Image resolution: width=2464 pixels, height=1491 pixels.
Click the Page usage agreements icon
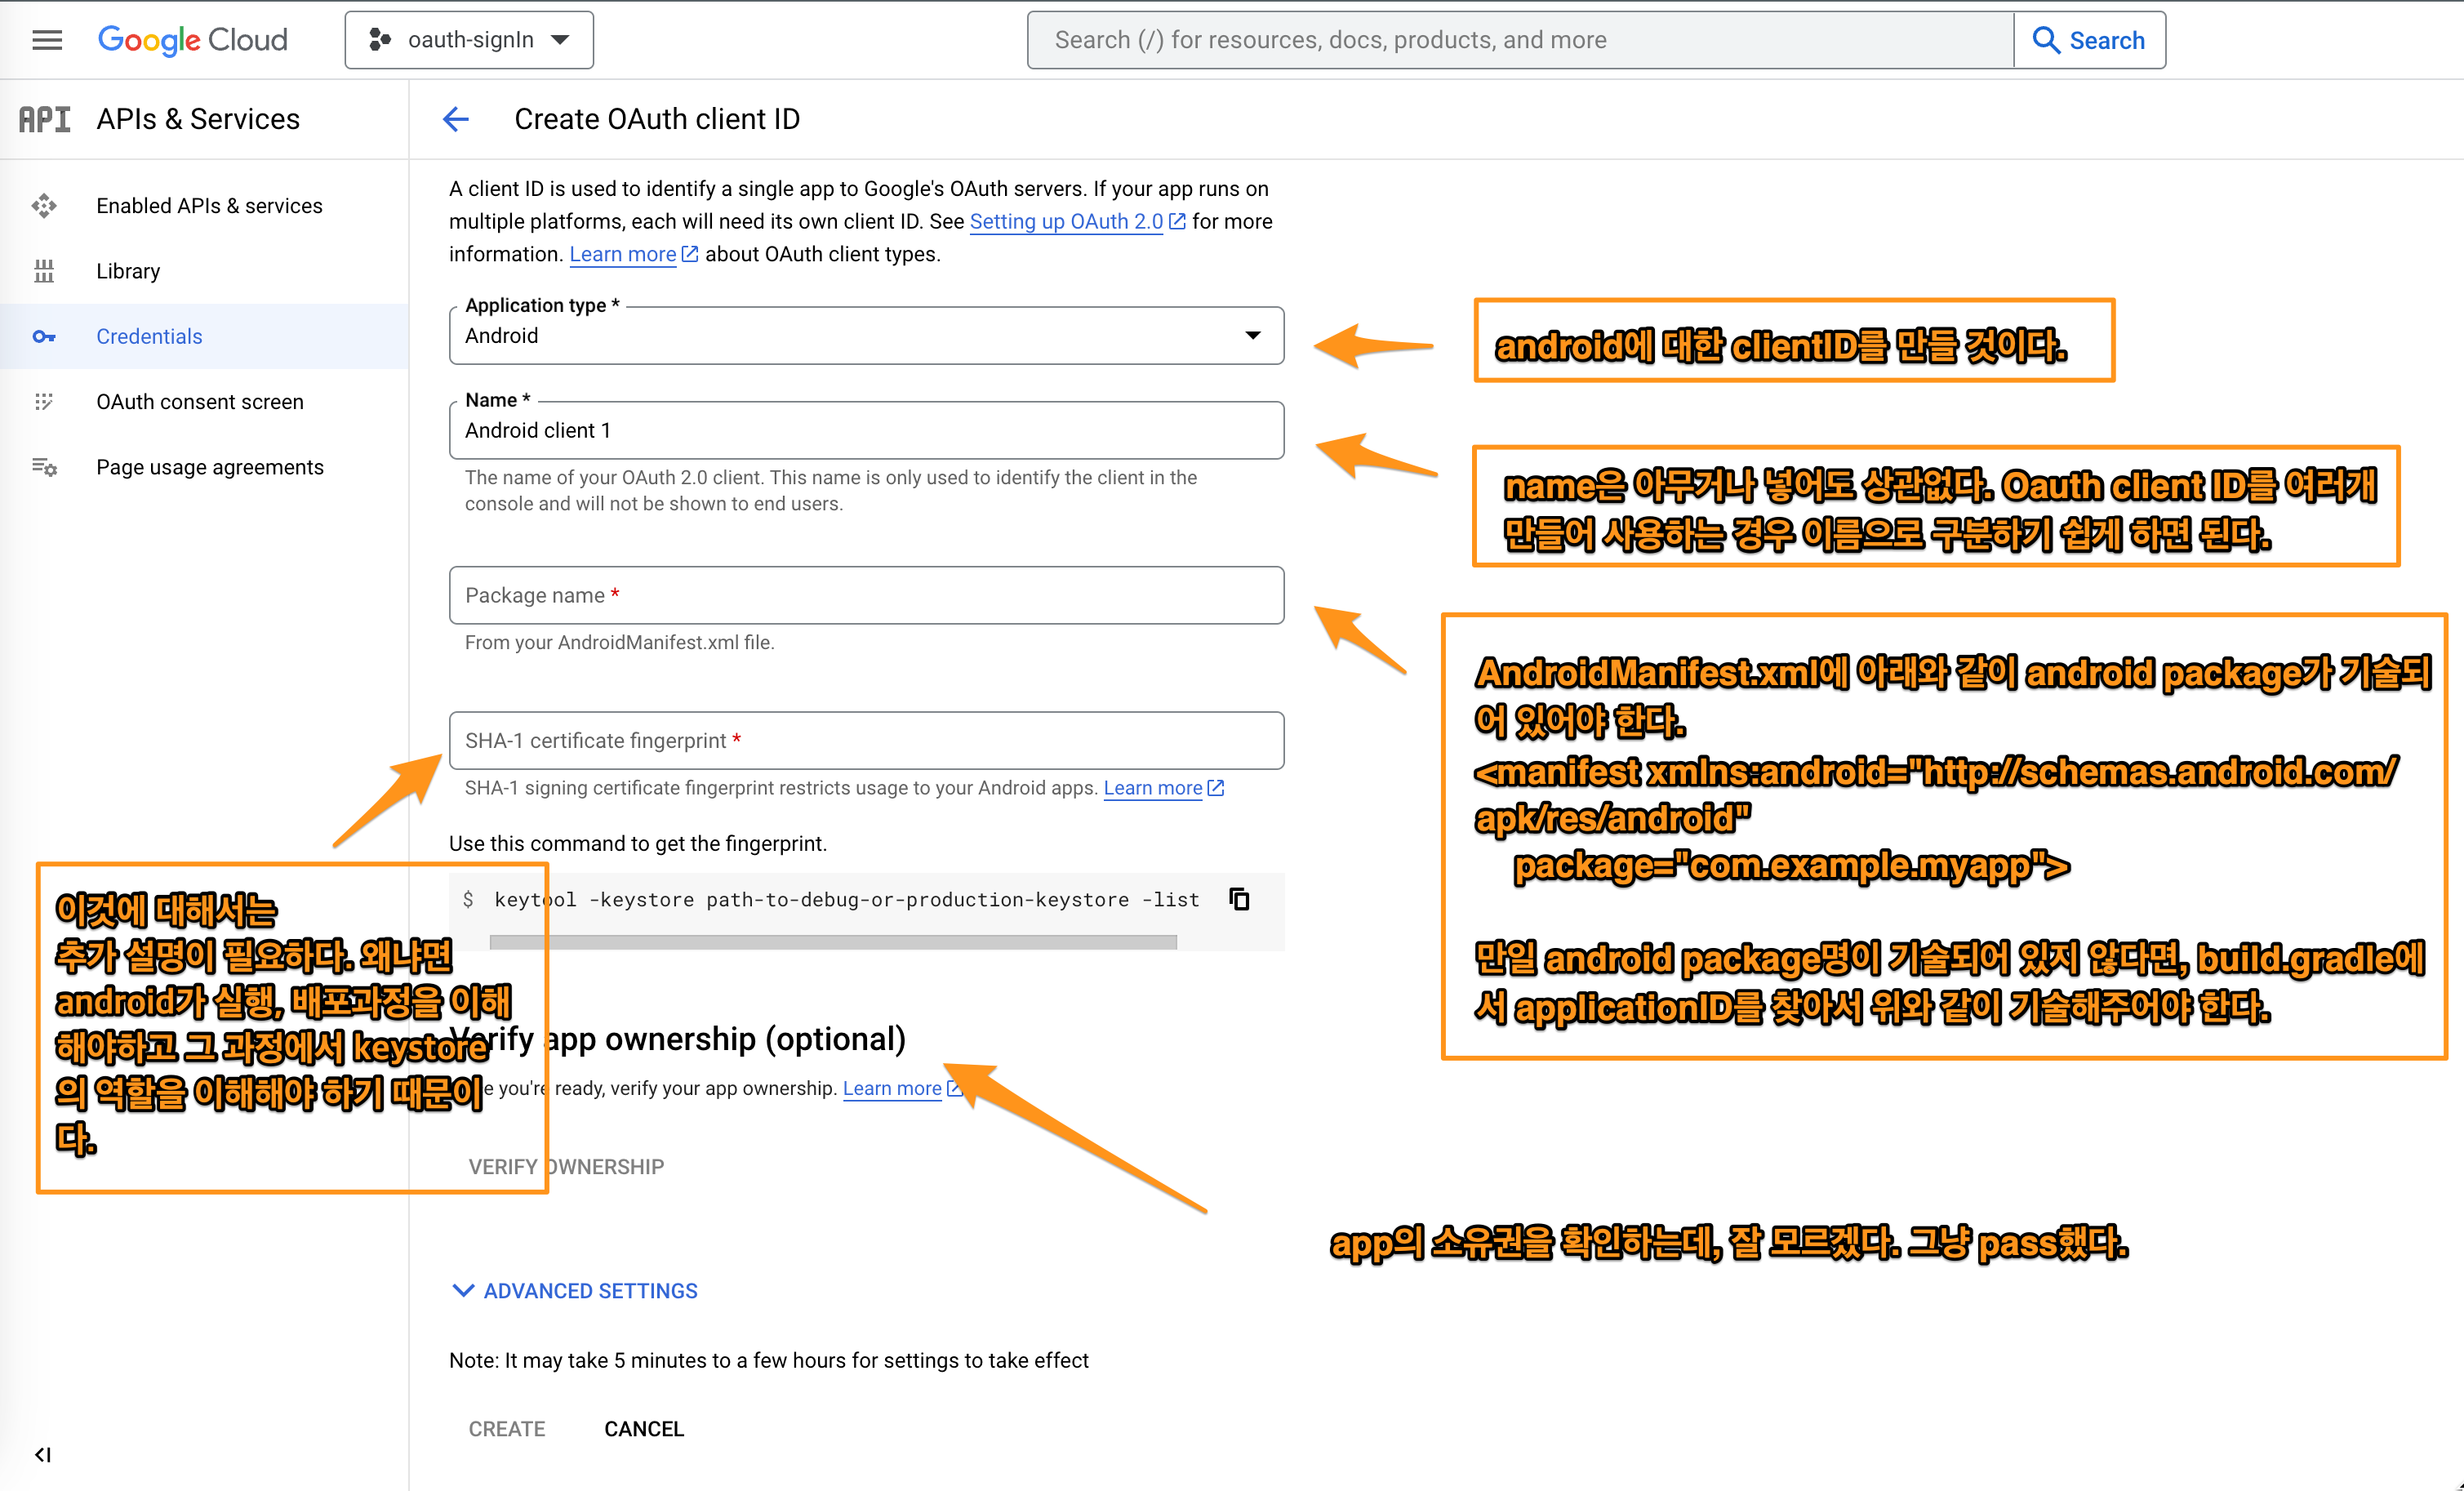(x=44, y=467)
